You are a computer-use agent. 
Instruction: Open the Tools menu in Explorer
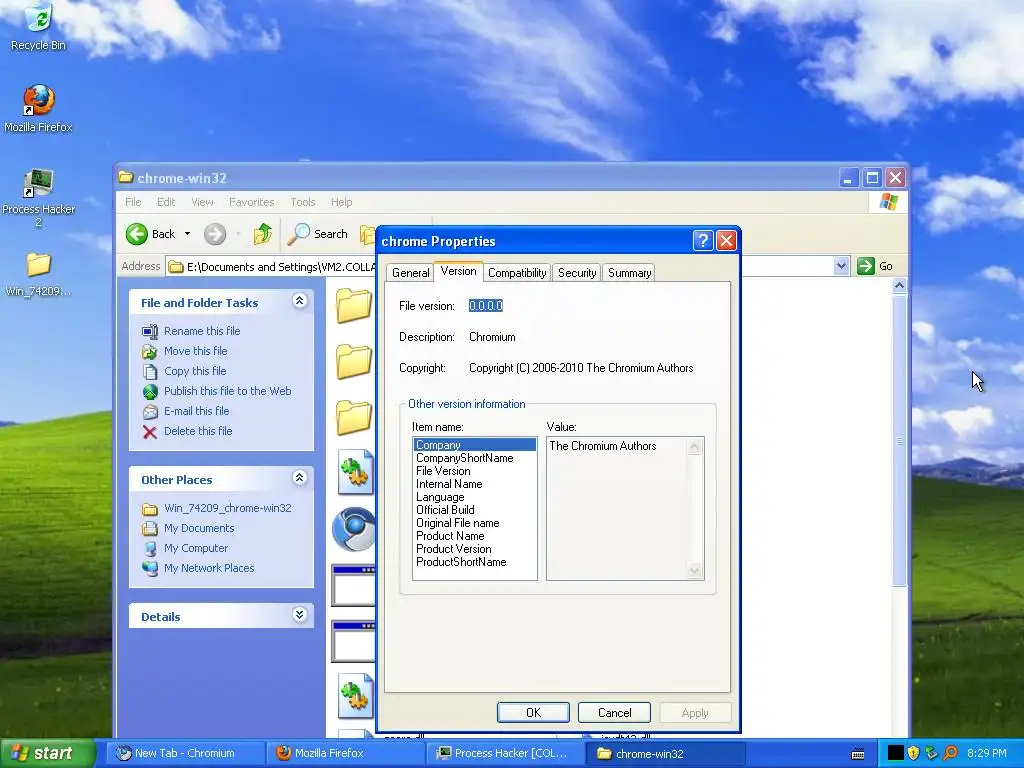tap(302, 202)
